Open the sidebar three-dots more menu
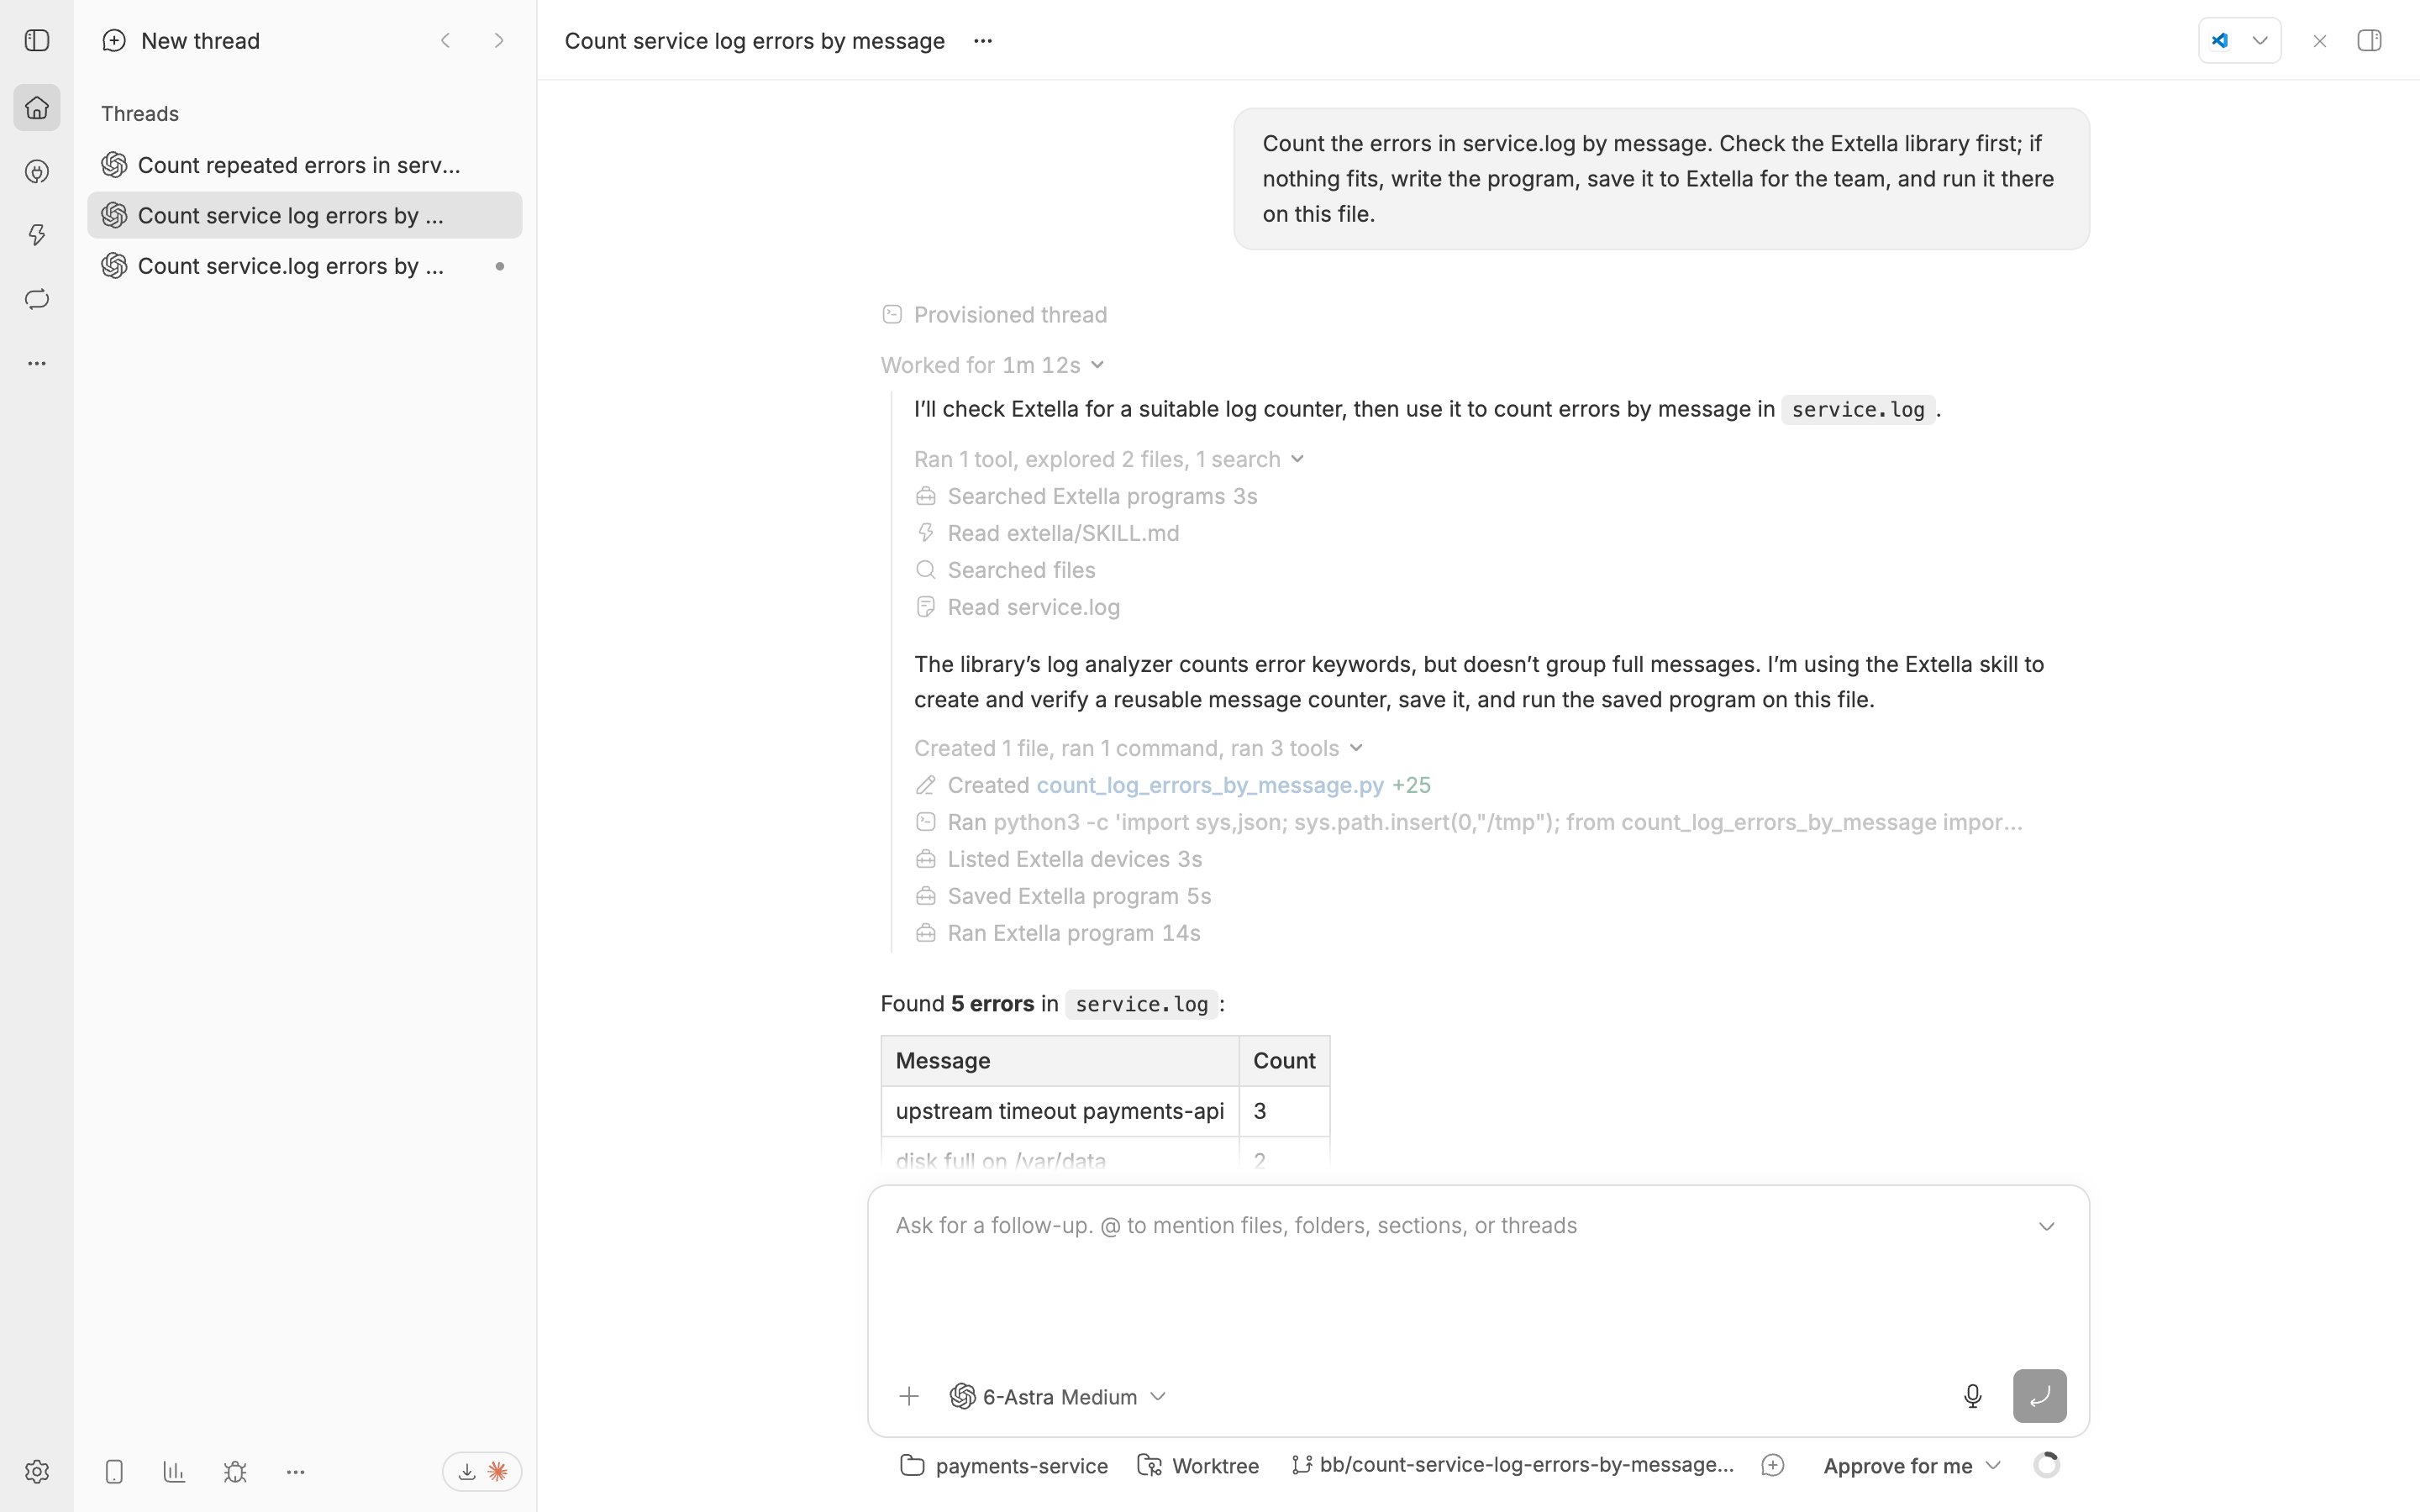Viewport: 2420px width, 1512px height. click(x=37, y=364)
